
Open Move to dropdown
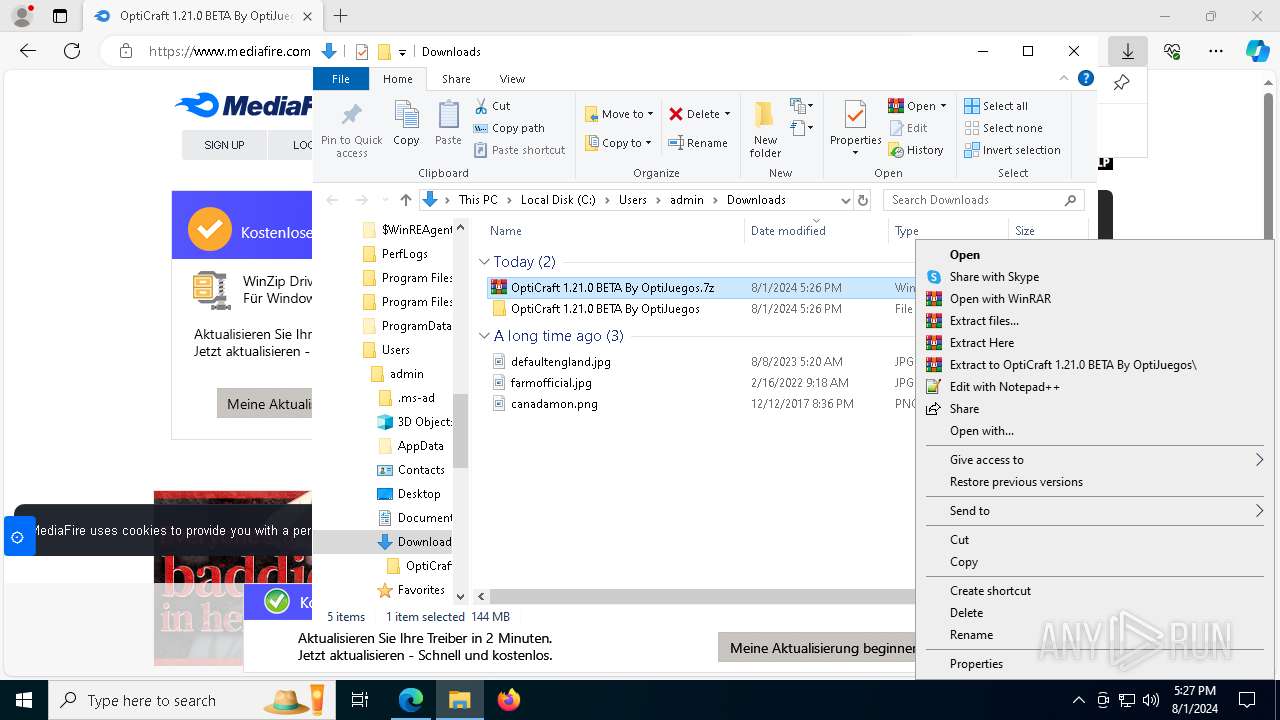pos(619,114)
